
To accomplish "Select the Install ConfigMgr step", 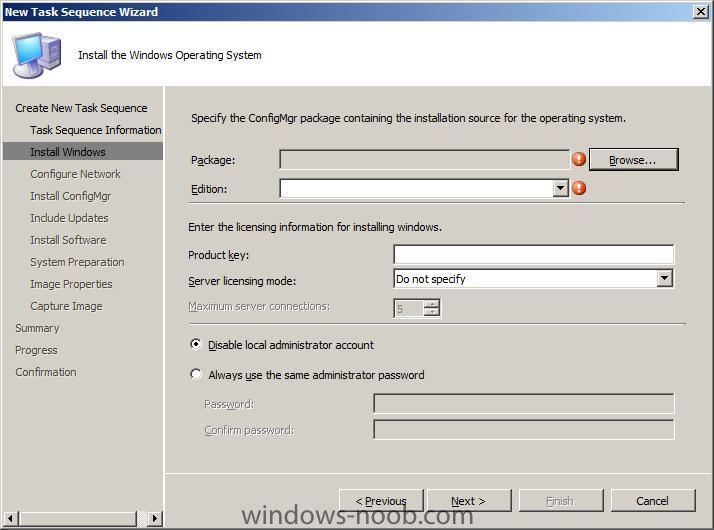I will tap(71, 196).
